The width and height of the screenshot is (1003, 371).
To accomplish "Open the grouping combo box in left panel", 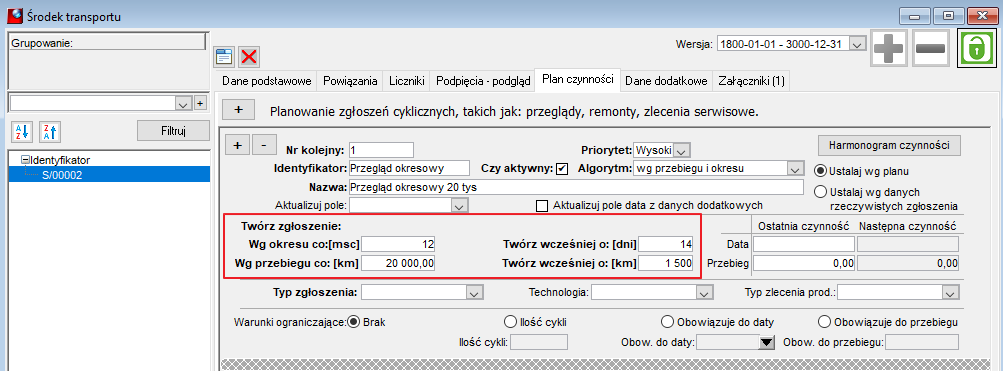I will [x=184, y=103].
